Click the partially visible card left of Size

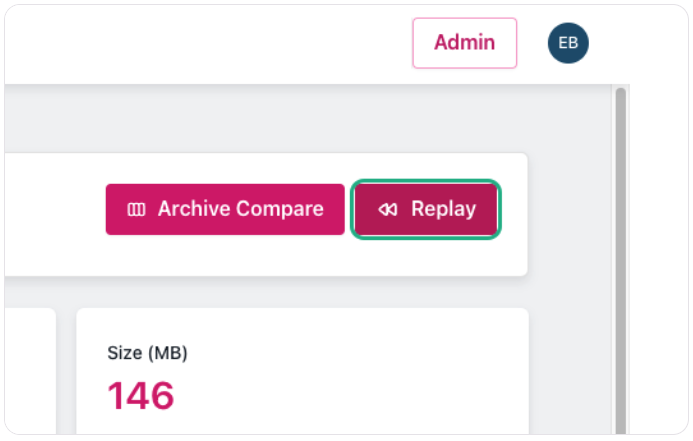30,371
